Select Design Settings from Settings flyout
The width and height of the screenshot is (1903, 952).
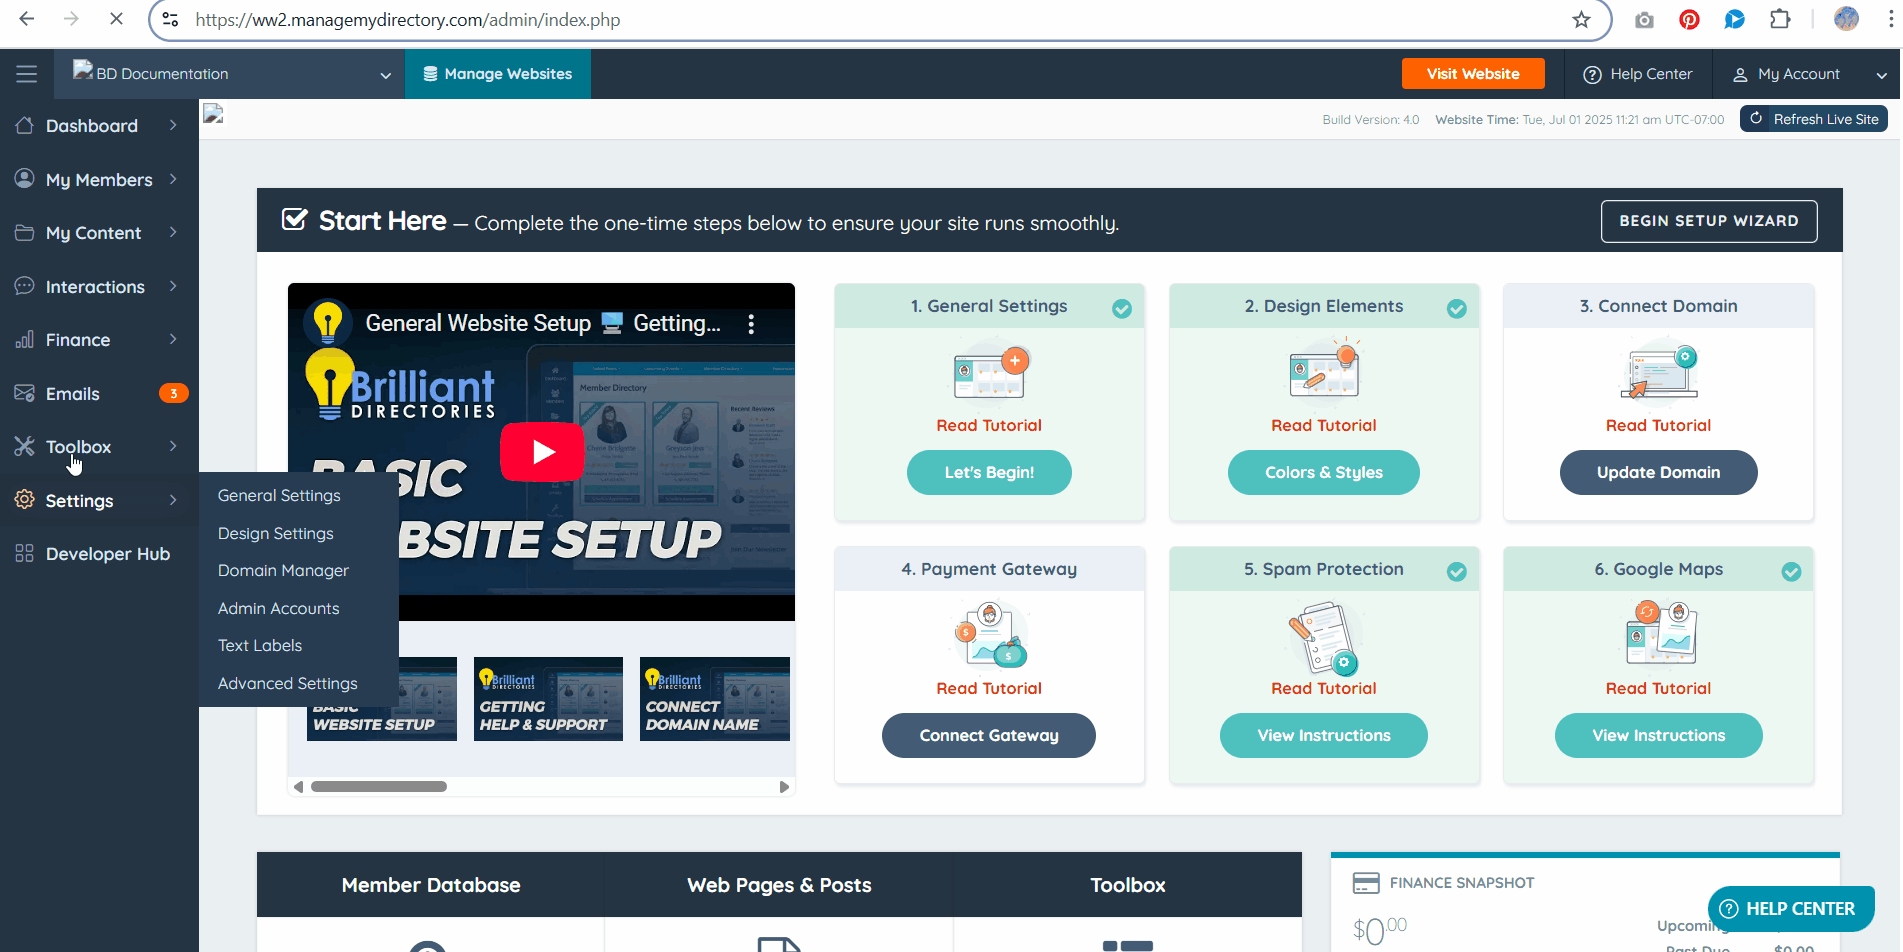click(x=276, y=533)
